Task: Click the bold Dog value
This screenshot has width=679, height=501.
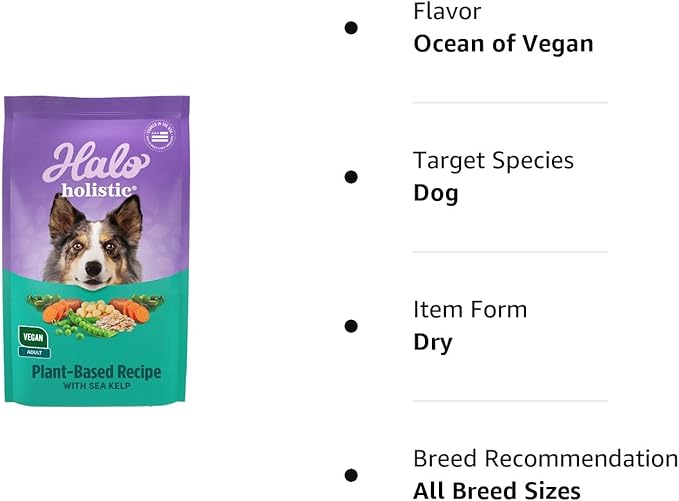Action: pos(436,193)
